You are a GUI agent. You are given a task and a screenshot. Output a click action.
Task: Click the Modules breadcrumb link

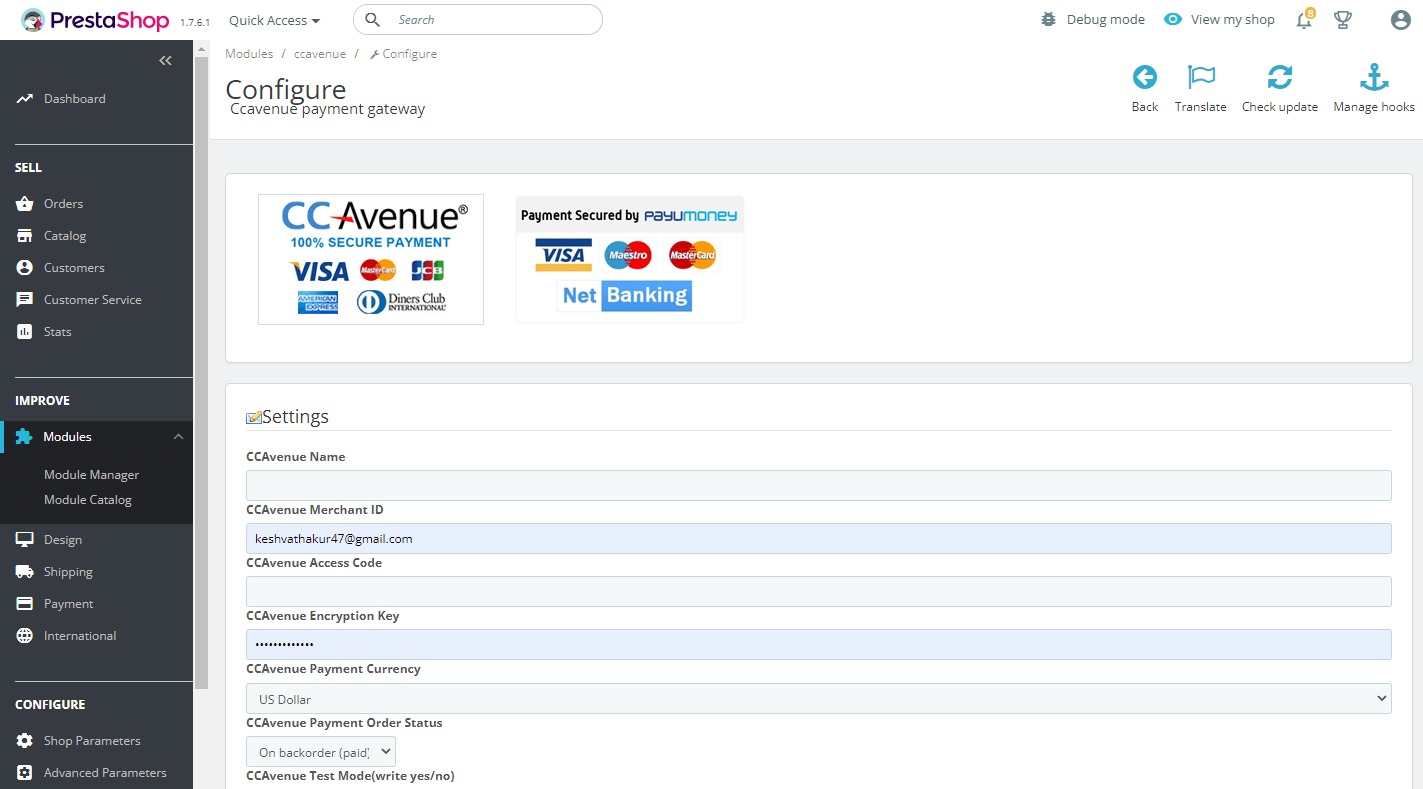[x=249, y=54]
